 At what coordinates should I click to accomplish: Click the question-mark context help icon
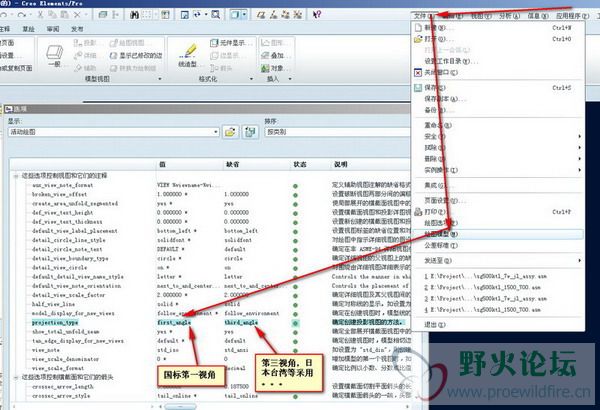[317, 15]
